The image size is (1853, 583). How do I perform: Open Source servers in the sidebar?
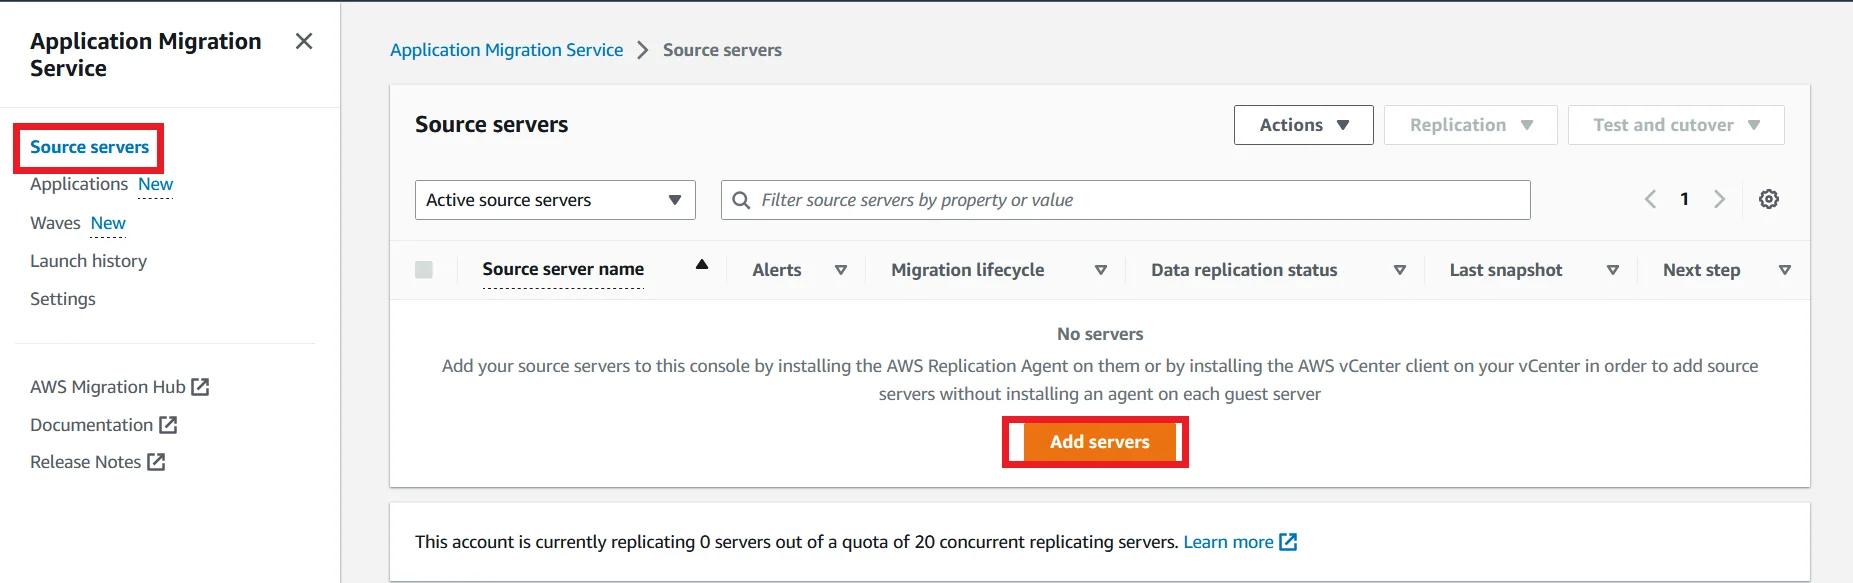point(89,147)
